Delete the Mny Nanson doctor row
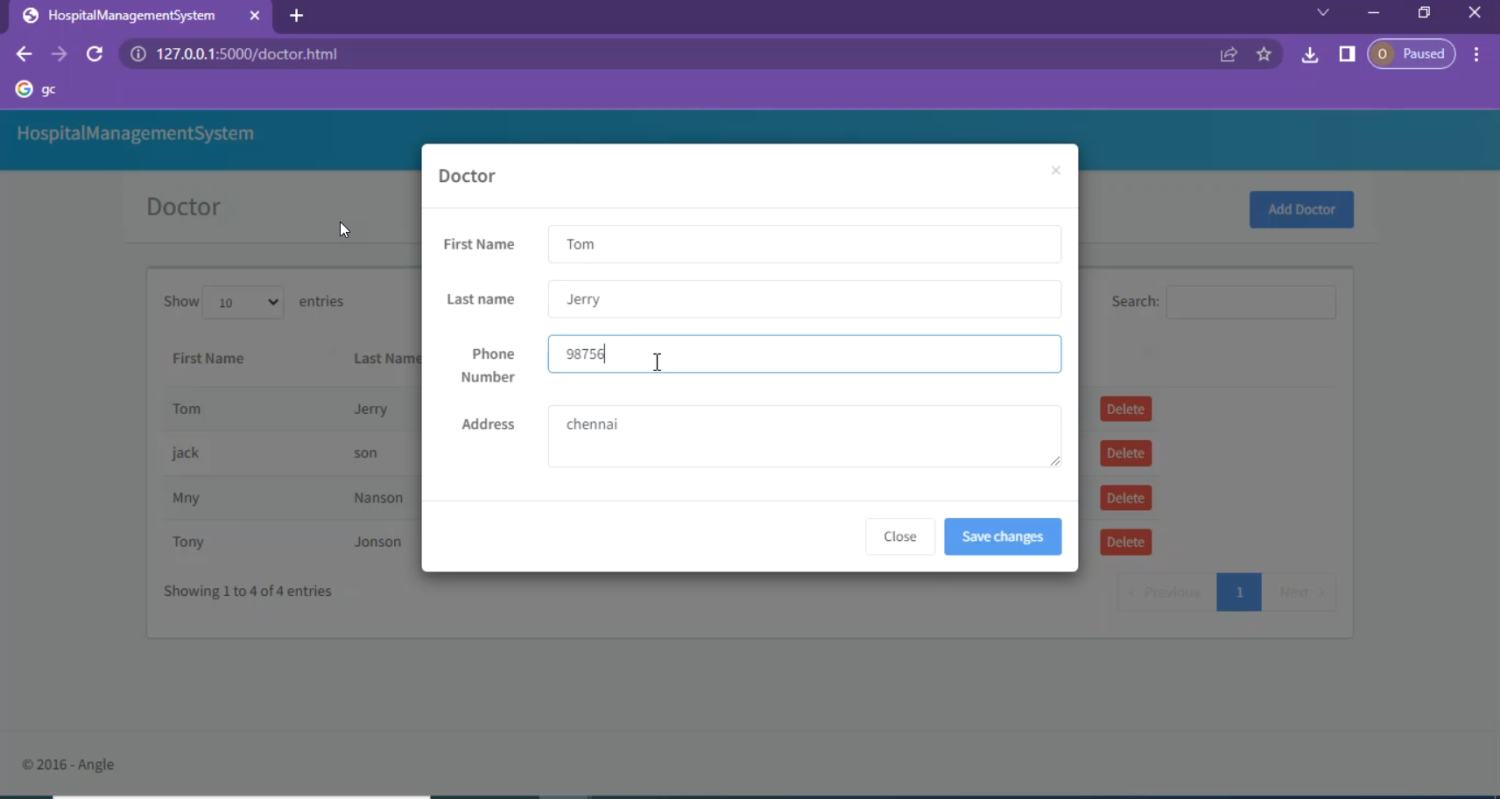This screenshot has height=799, width=1500. coord(1125,498)
